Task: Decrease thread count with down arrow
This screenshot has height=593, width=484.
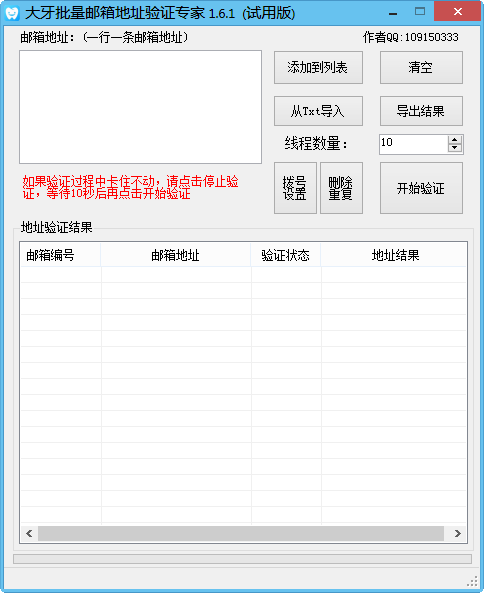Action: coord(455,149)
